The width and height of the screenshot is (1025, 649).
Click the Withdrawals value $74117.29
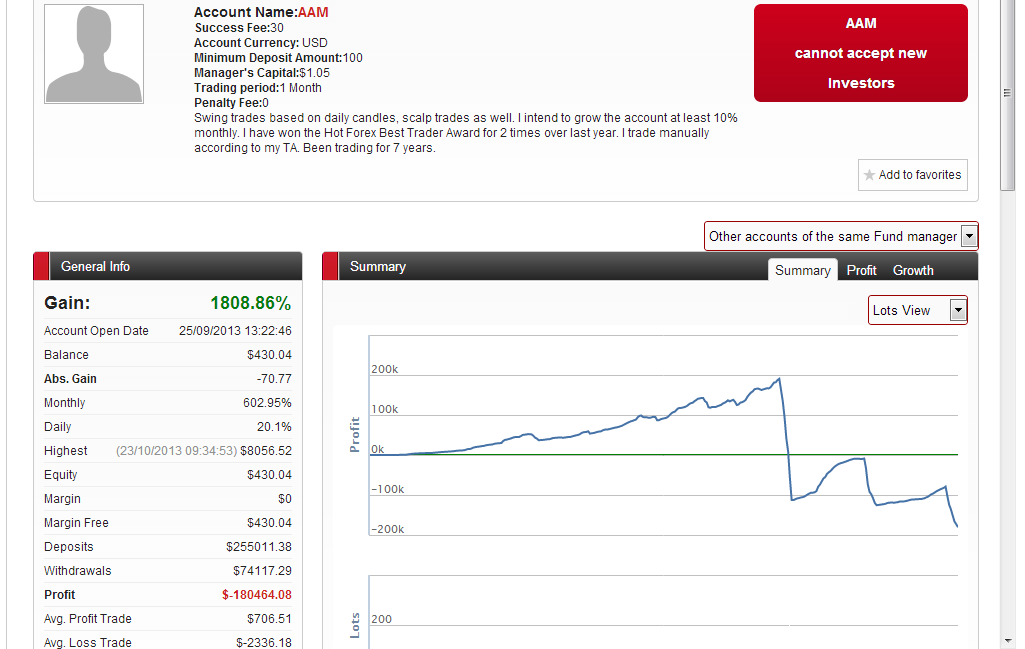tap(262, 571)
